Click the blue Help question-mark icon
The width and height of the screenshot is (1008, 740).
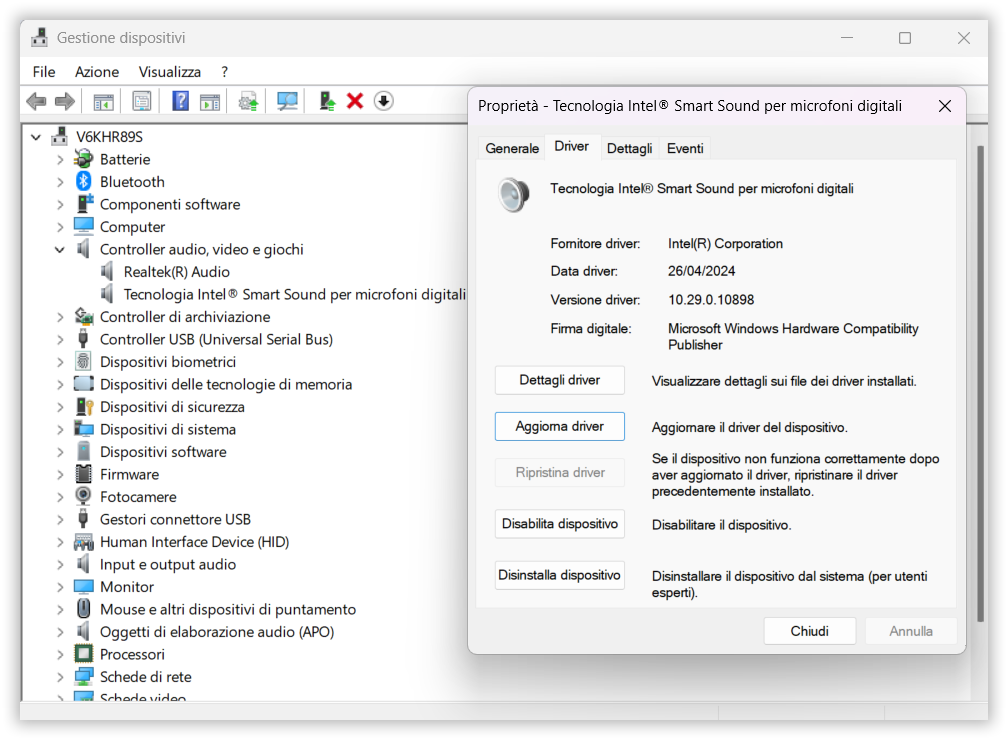coord(181,101)
